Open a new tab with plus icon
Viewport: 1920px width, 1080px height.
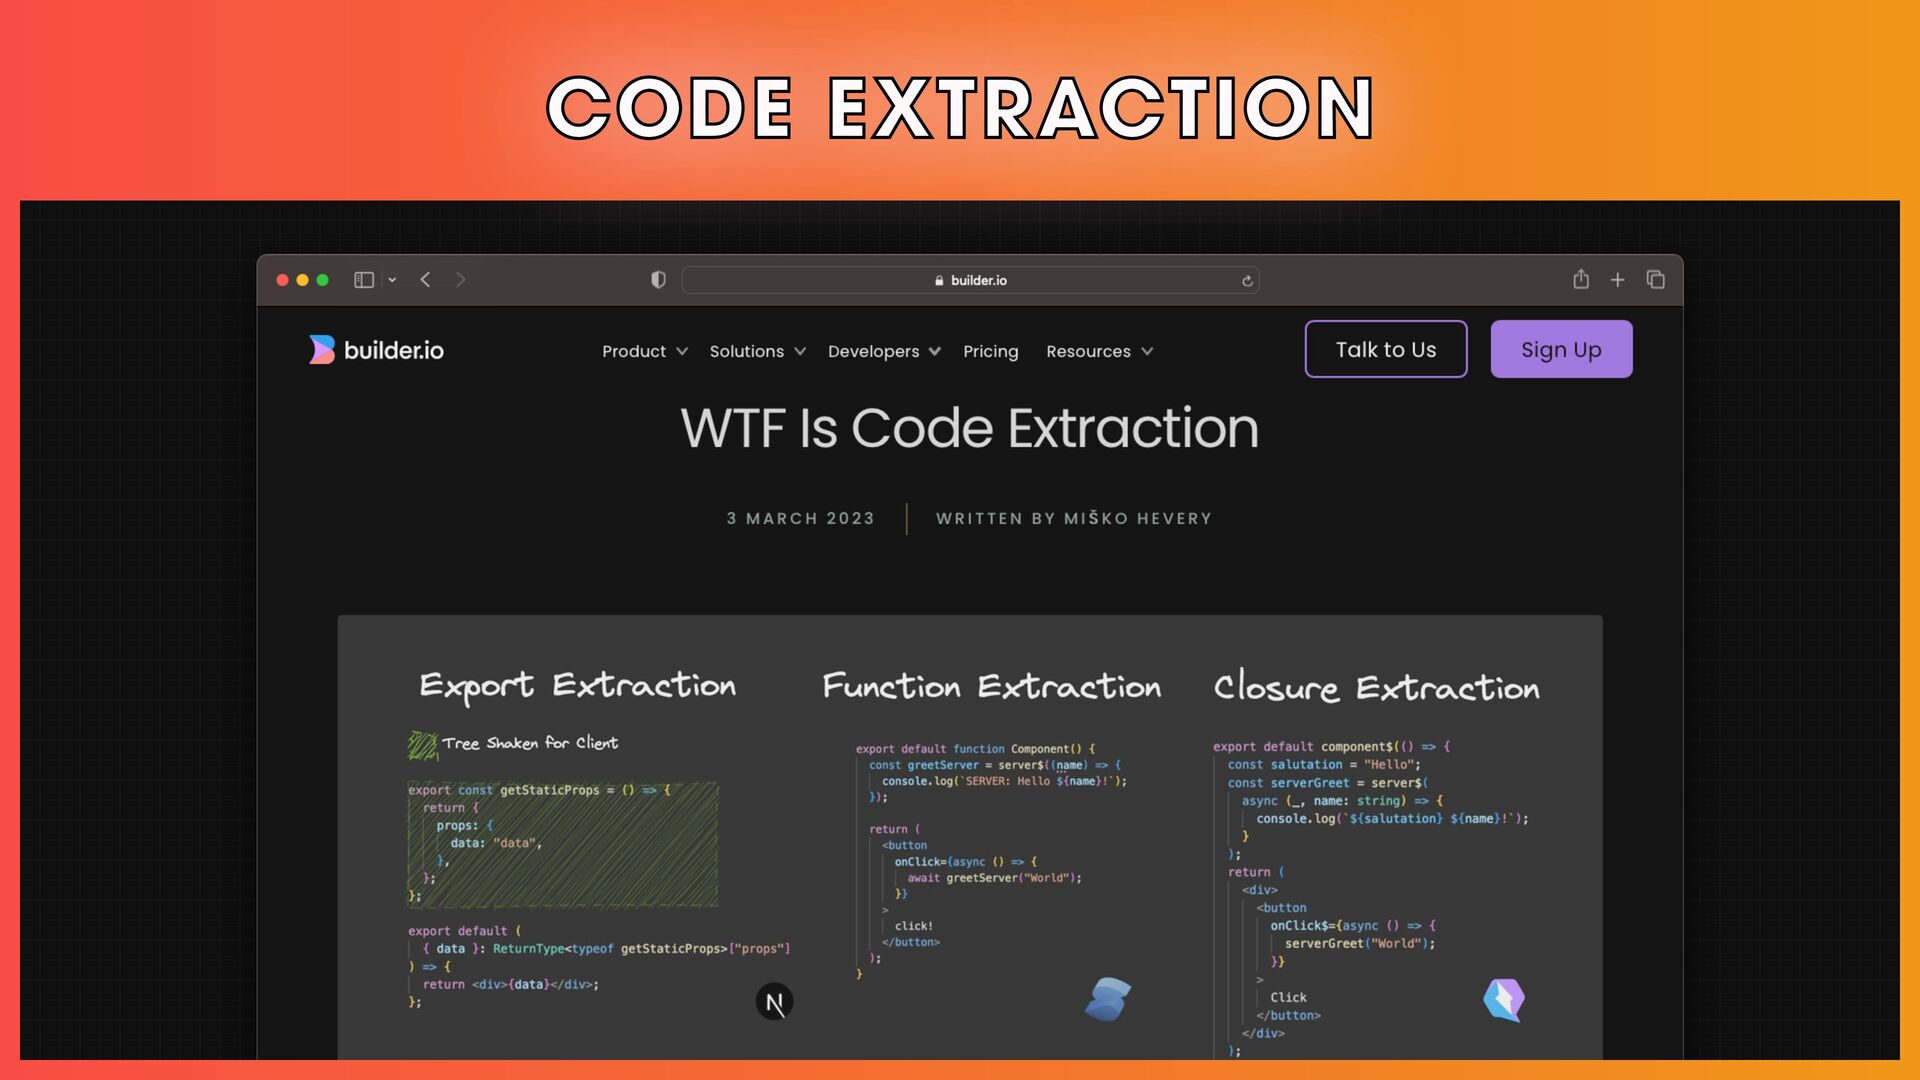[x=1618, y=280]
